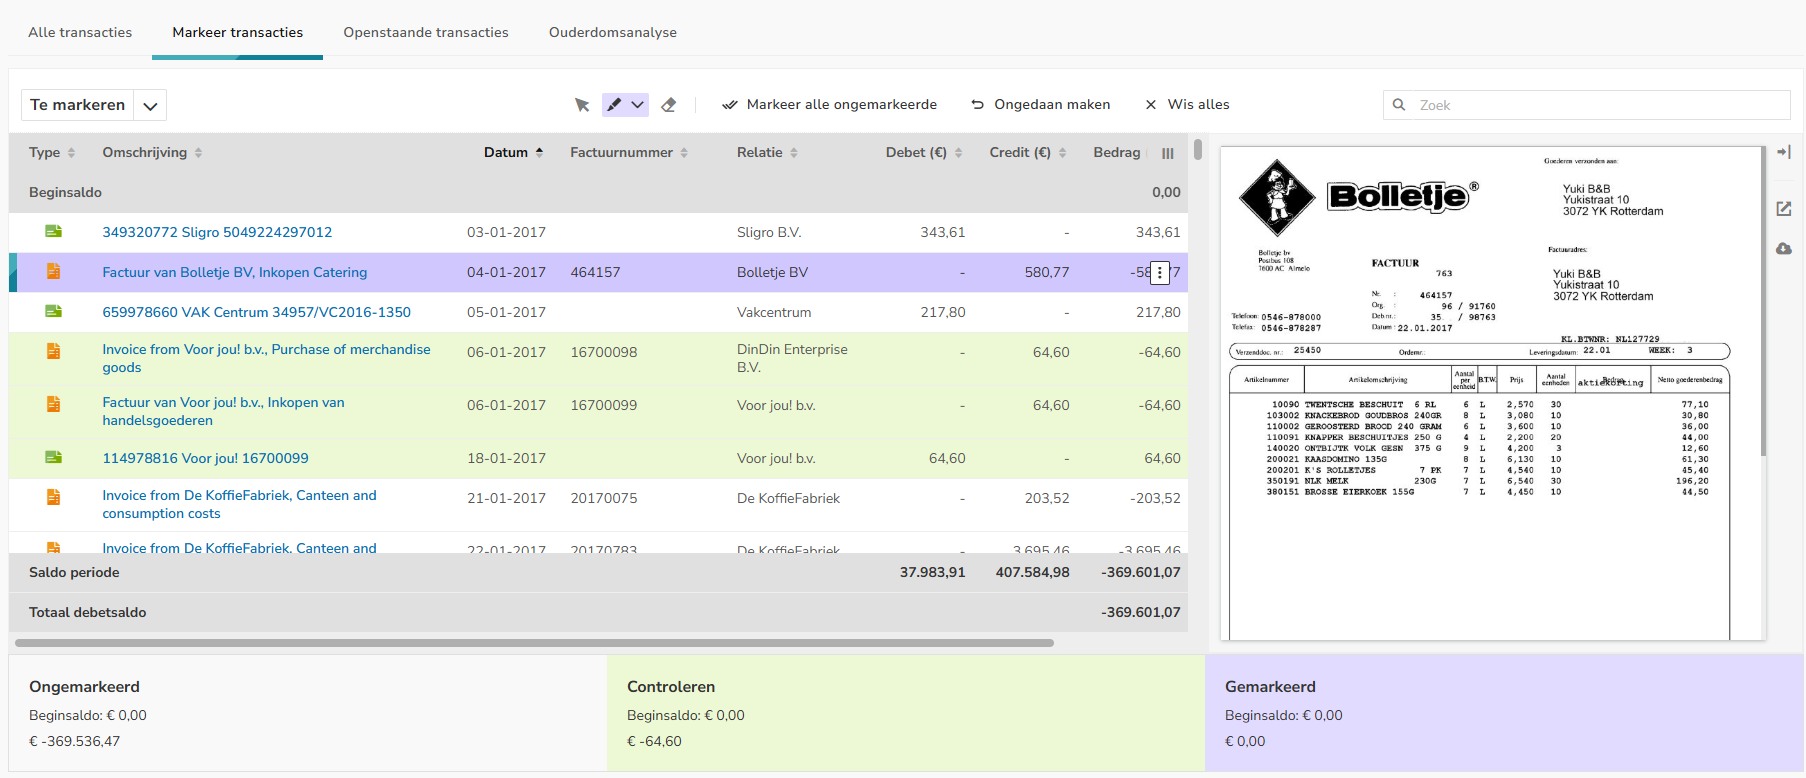This screenshot has height=778, width=1806.
Task: Click Wis alles
Action: [x=1187, y=105]
